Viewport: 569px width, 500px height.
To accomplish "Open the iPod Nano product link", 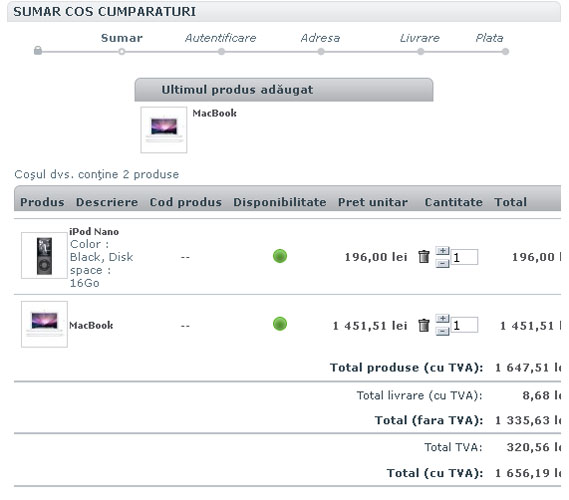I will coord(94,231).
